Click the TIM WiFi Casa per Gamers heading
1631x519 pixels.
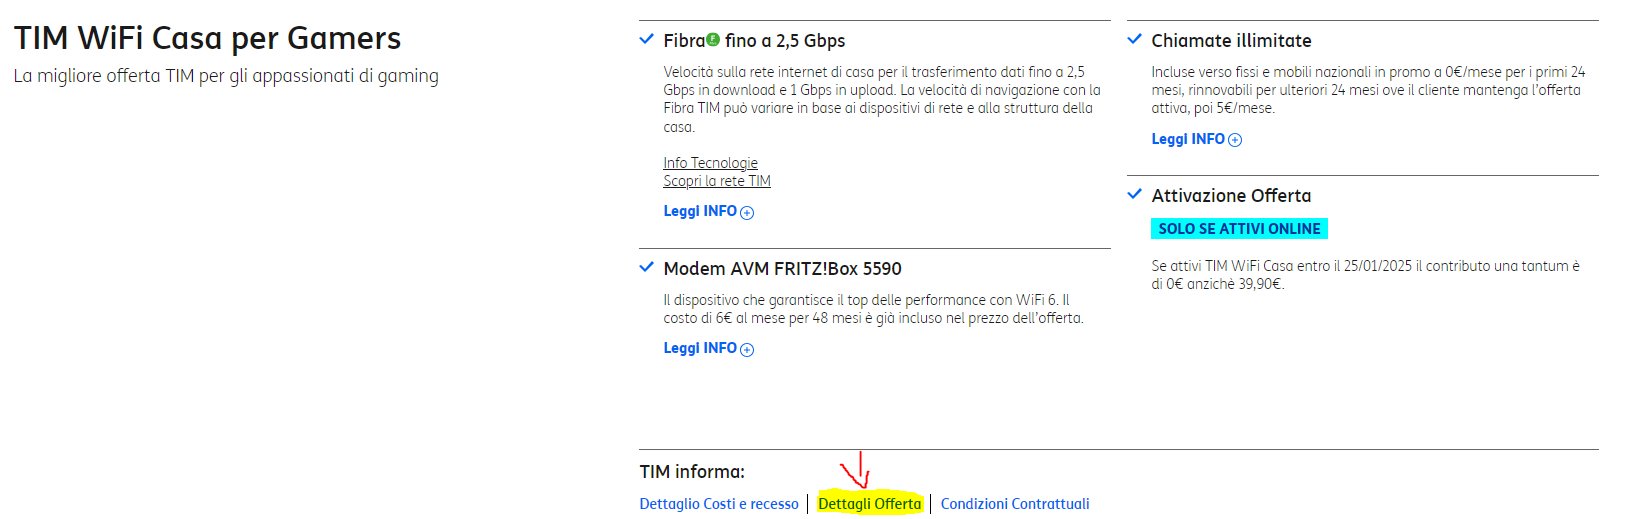click(208, 39)
